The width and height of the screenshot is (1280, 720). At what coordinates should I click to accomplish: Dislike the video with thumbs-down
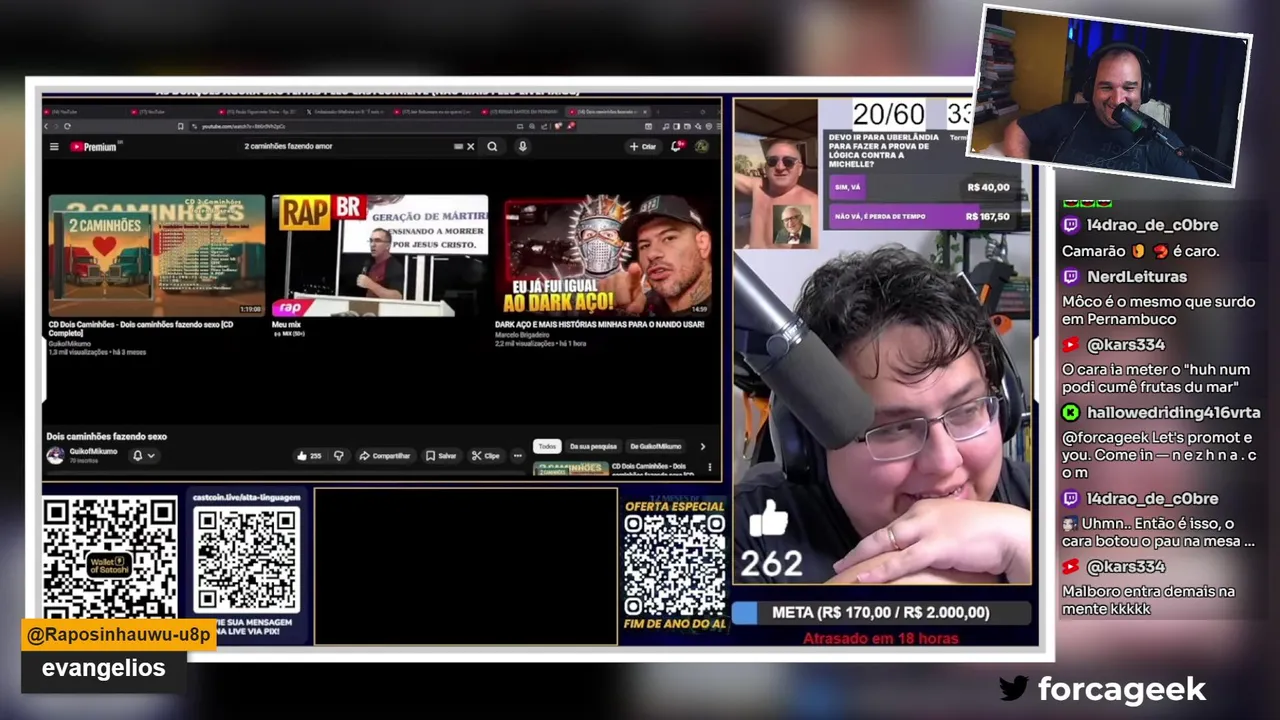click(338, 456)
